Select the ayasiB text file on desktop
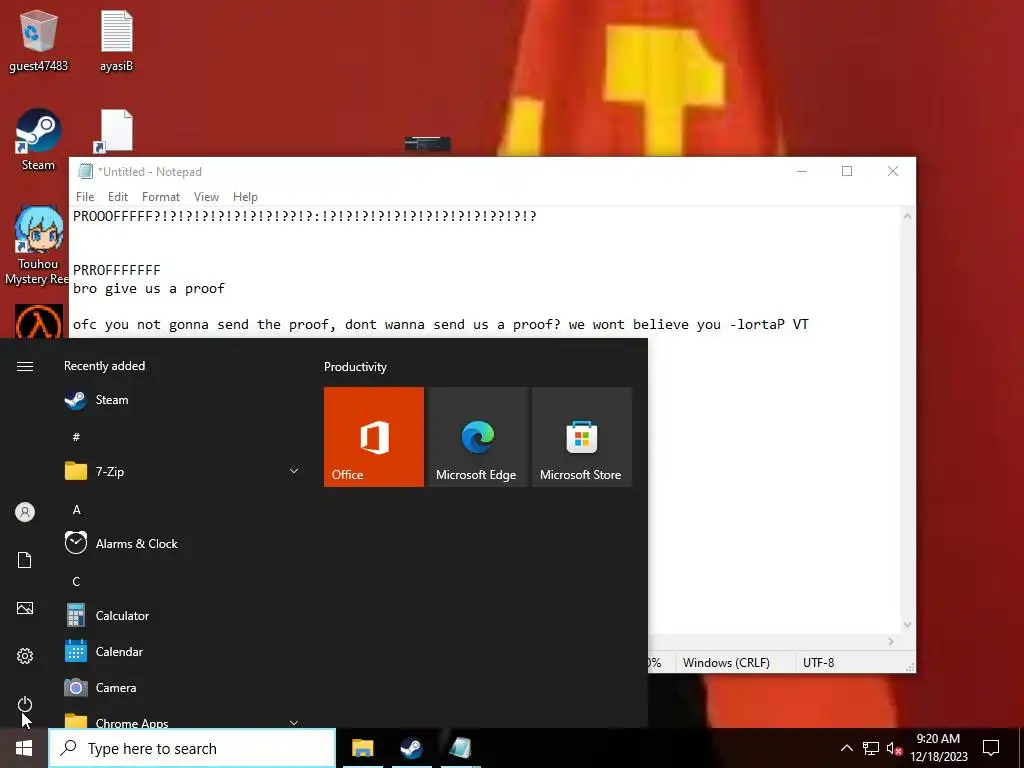 (x=116, y=40)
